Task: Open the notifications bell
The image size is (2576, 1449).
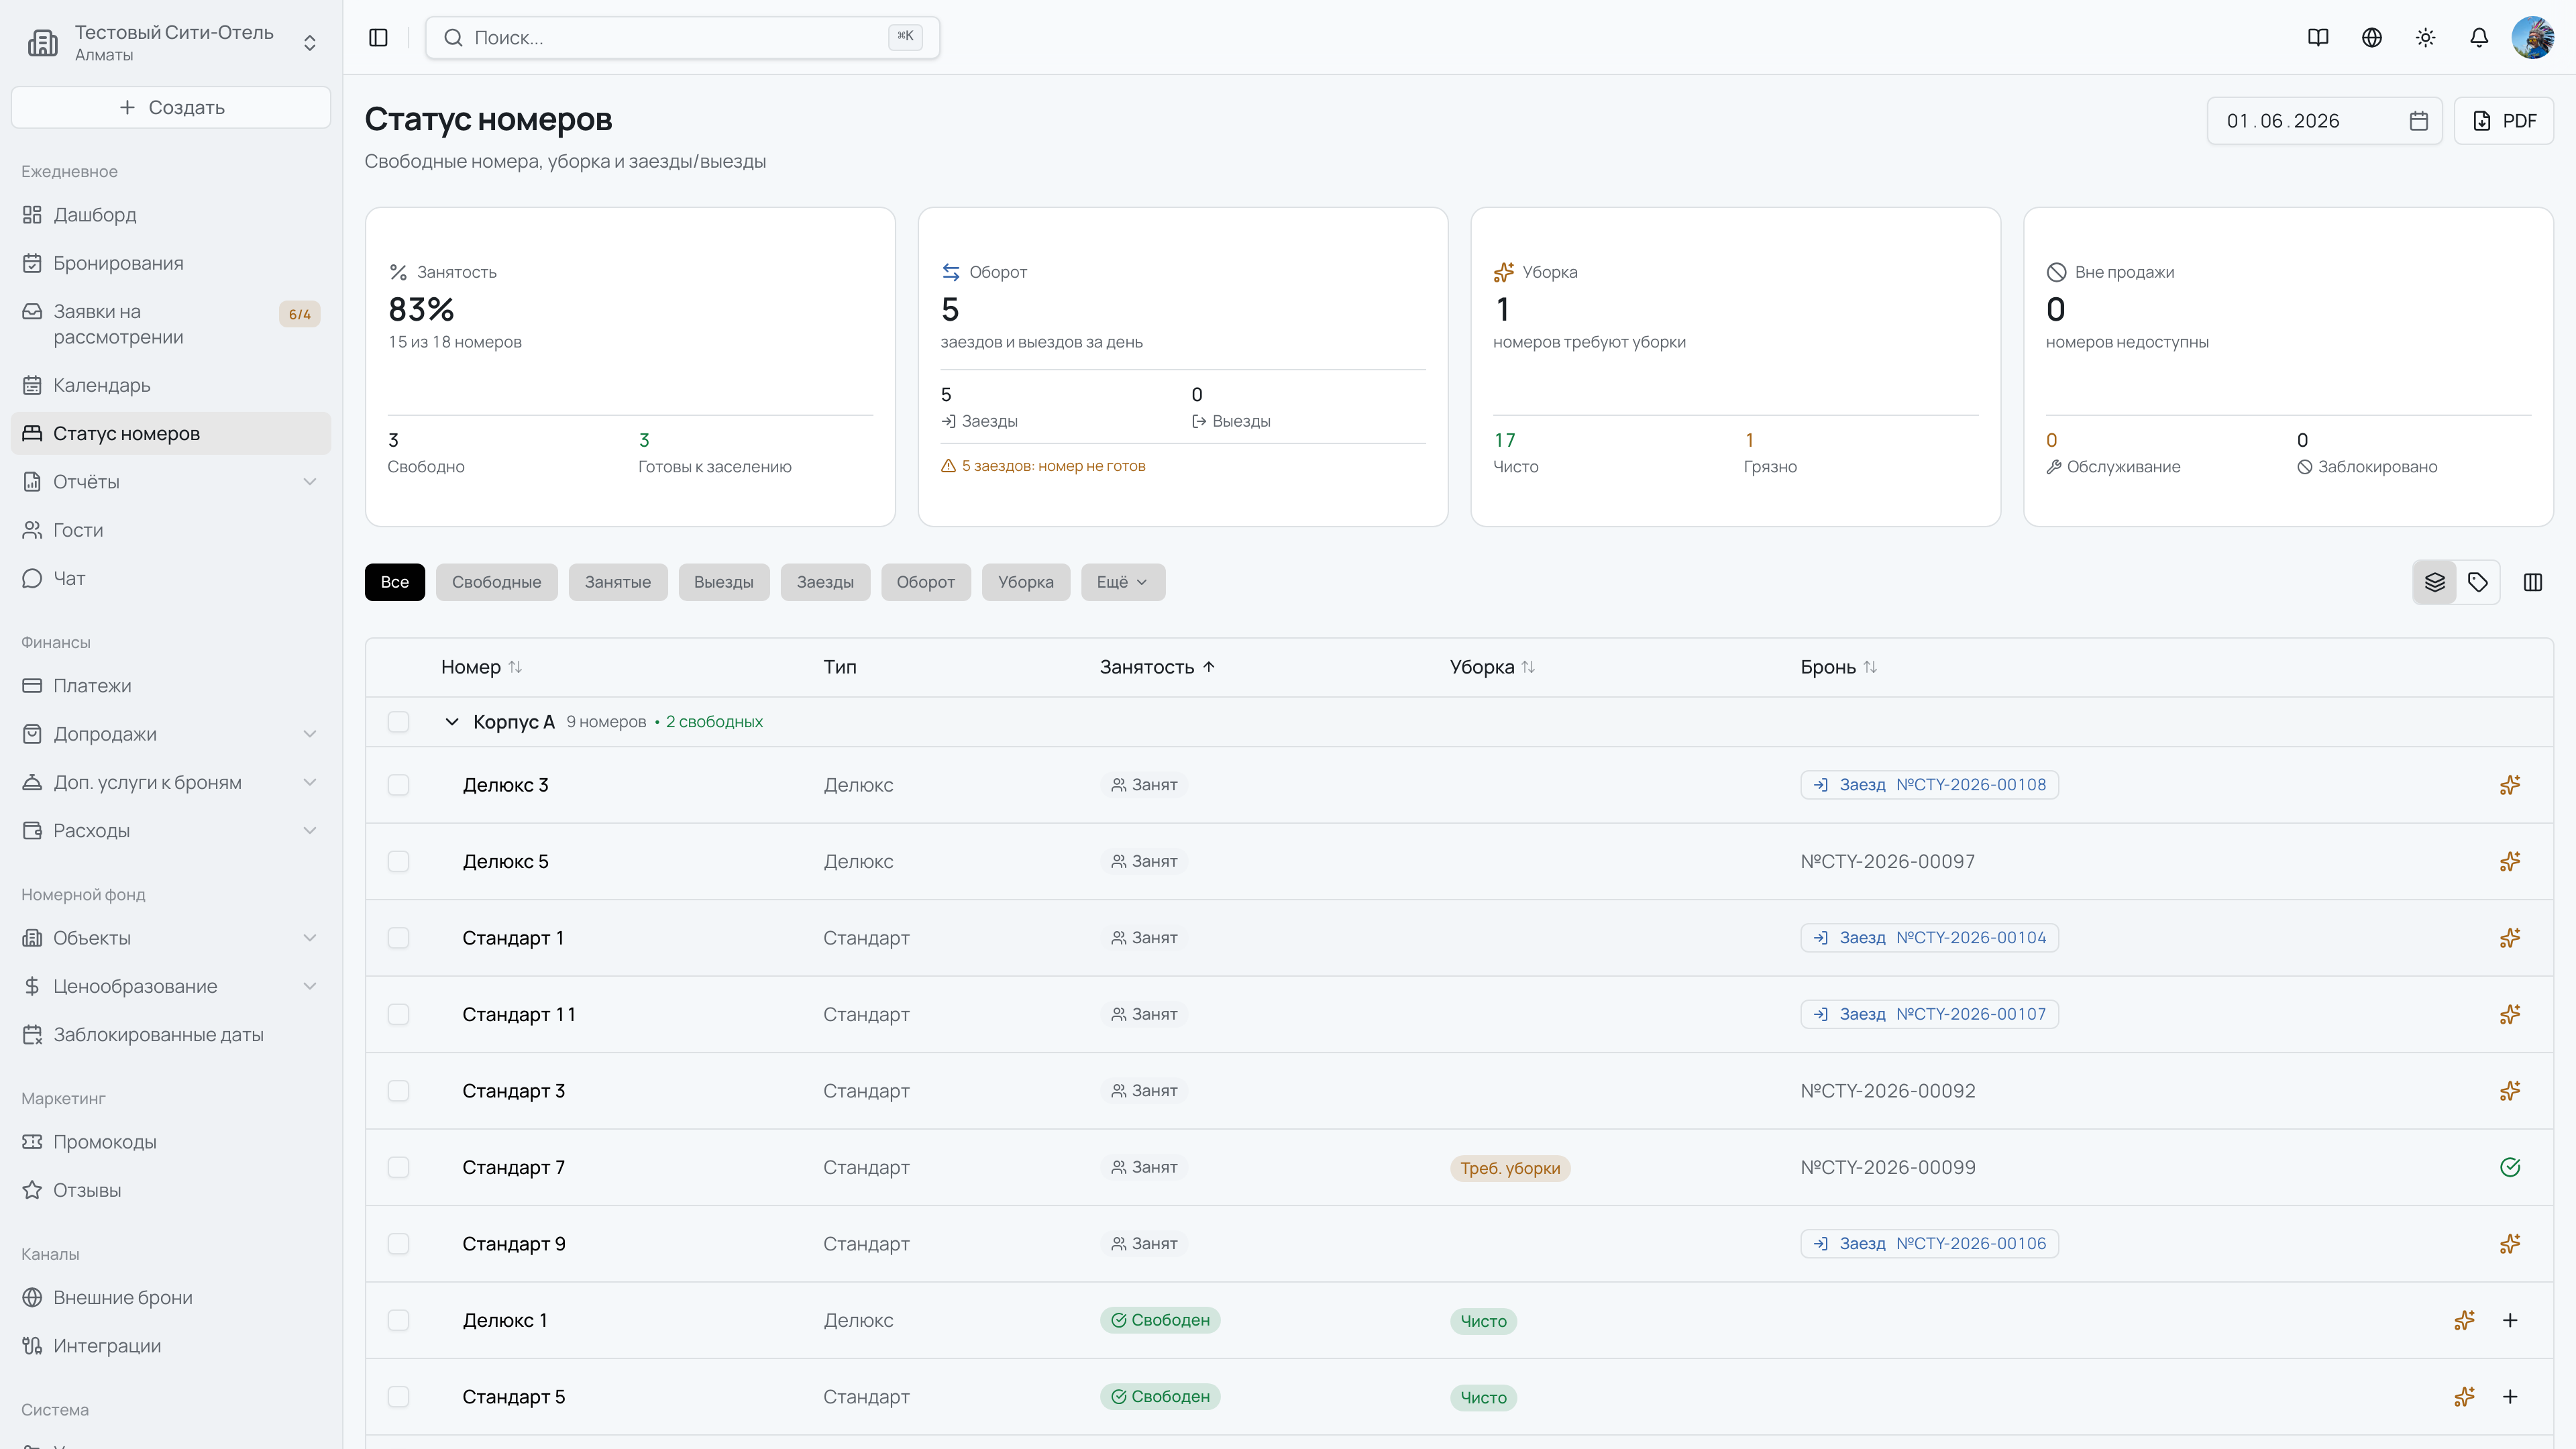Action: pyautogui.click(x=2479, y=38)
